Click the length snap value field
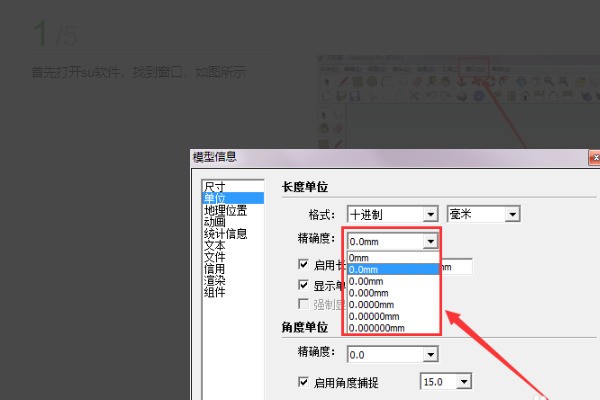 [456, 267]
